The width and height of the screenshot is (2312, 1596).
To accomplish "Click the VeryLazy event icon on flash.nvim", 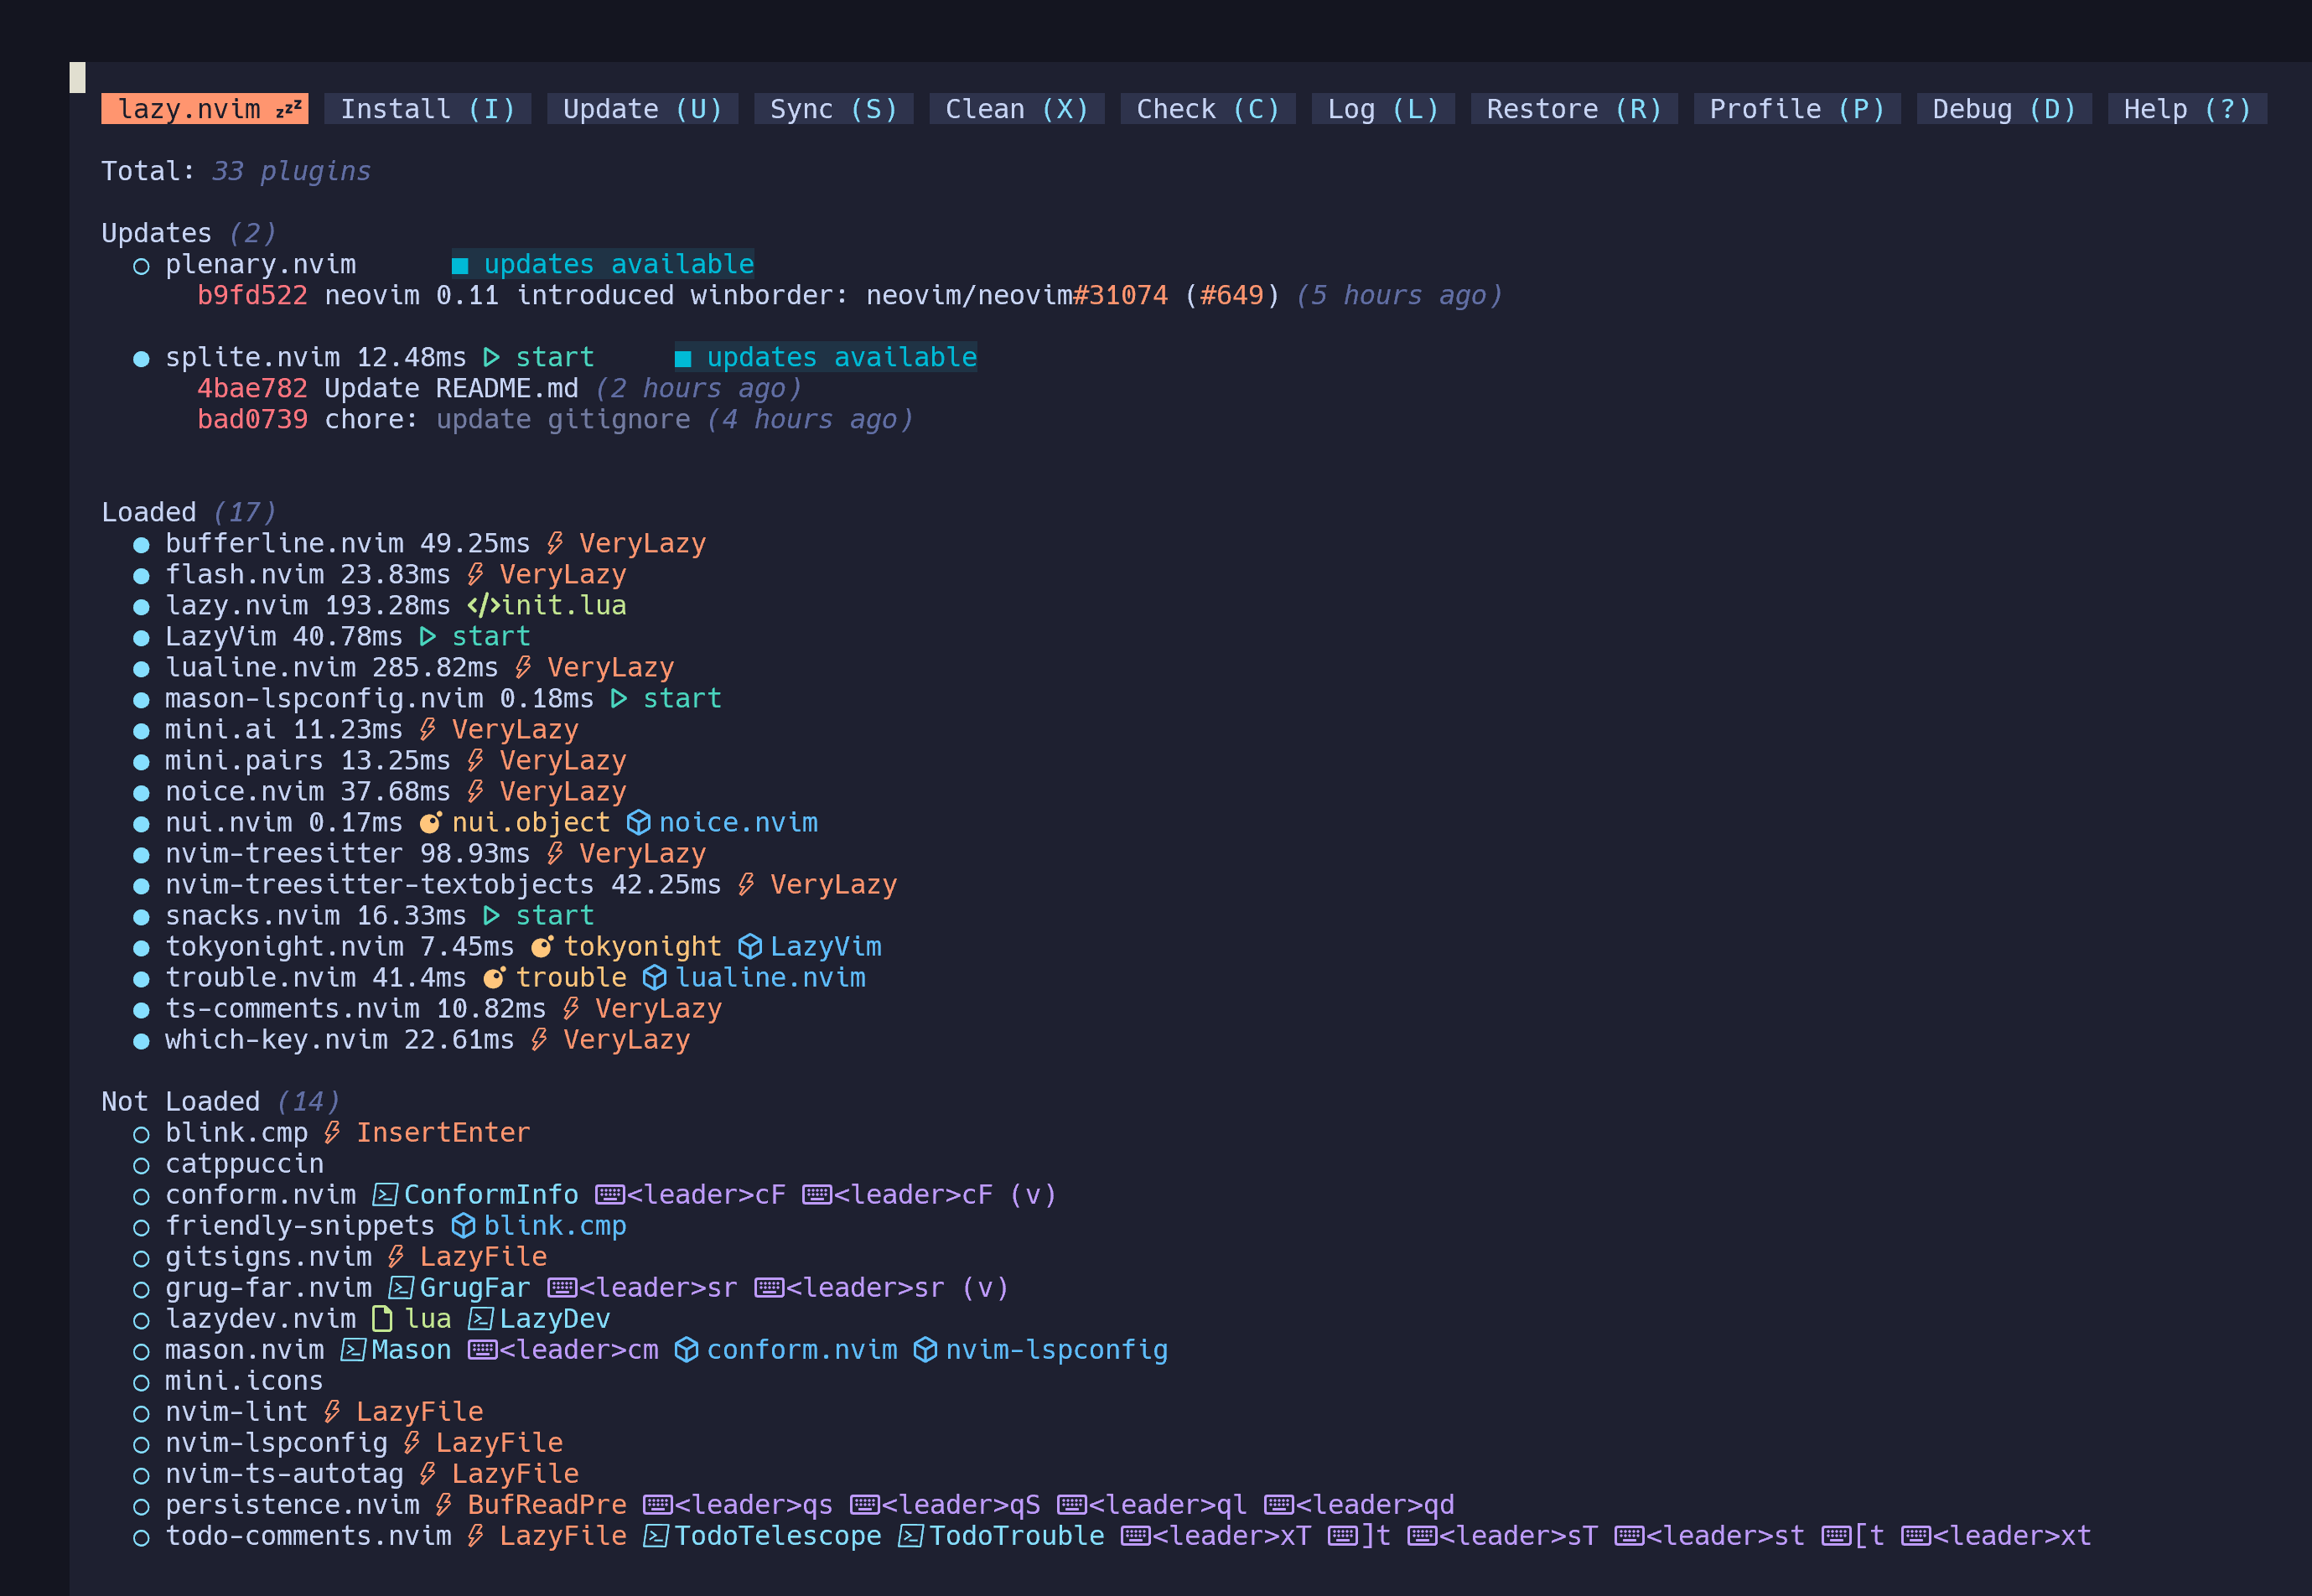I will click(475, 574).
